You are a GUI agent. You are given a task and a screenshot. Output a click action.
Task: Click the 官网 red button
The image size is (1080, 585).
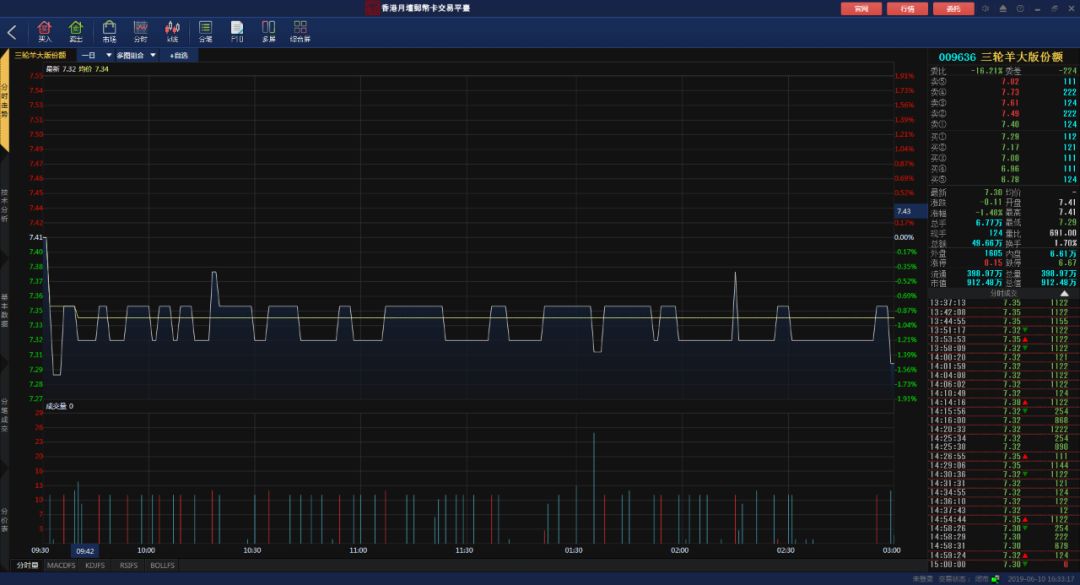(861, 8)
